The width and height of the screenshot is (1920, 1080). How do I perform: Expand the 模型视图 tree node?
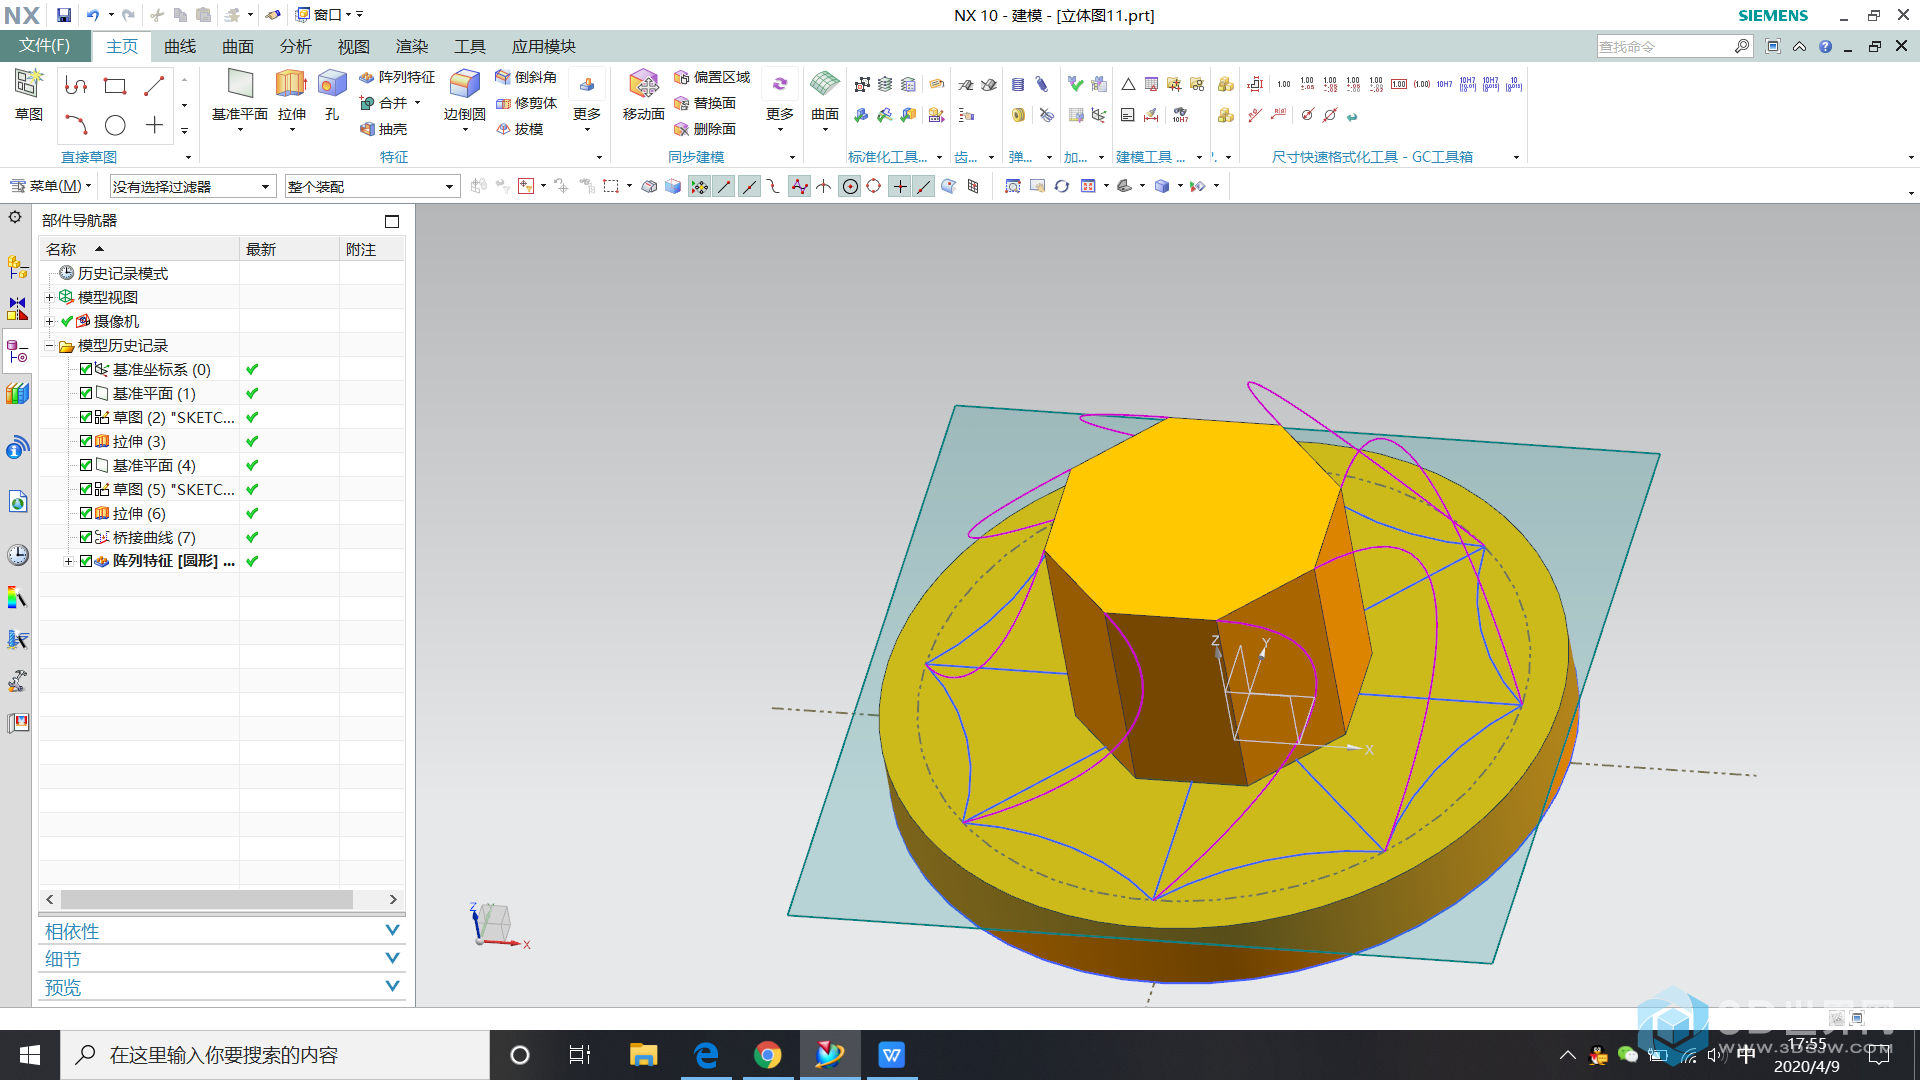[49, 297]
